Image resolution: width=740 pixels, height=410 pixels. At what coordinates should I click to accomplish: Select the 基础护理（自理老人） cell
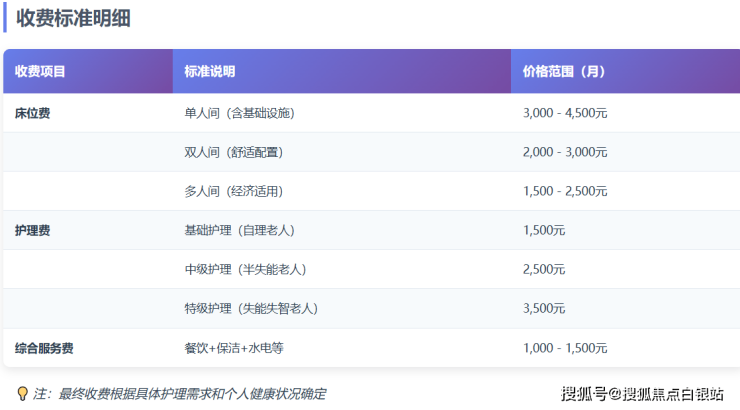point(239,230)
